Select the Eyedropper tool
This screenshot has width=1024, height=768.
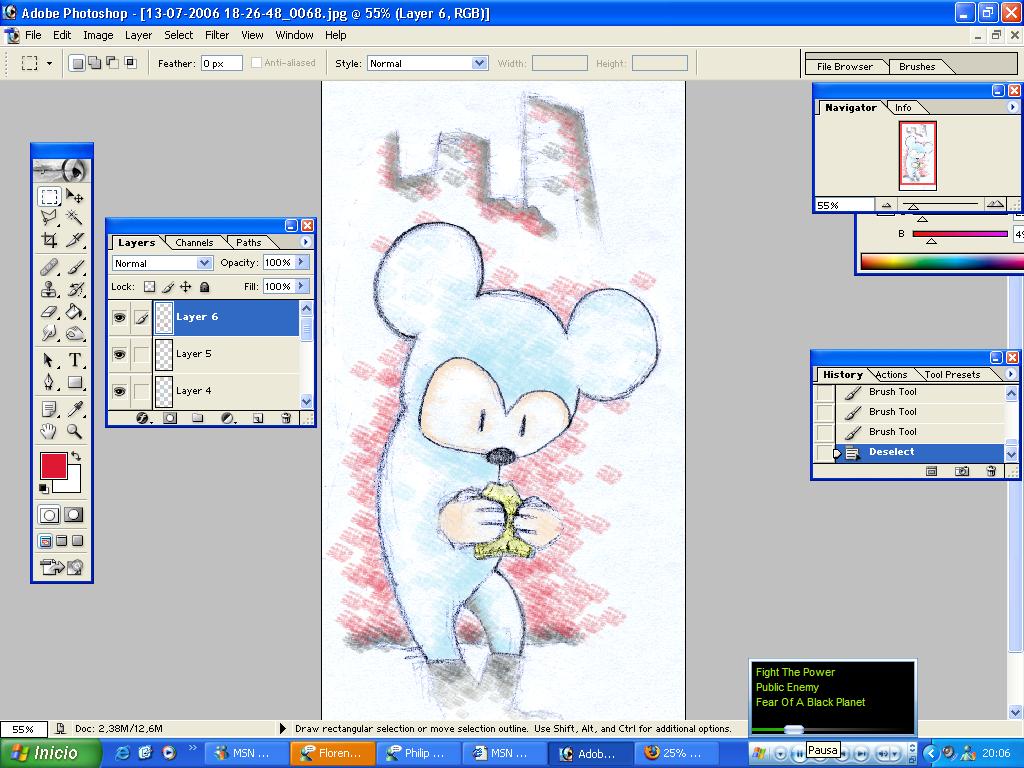click(x=75, y=409)
